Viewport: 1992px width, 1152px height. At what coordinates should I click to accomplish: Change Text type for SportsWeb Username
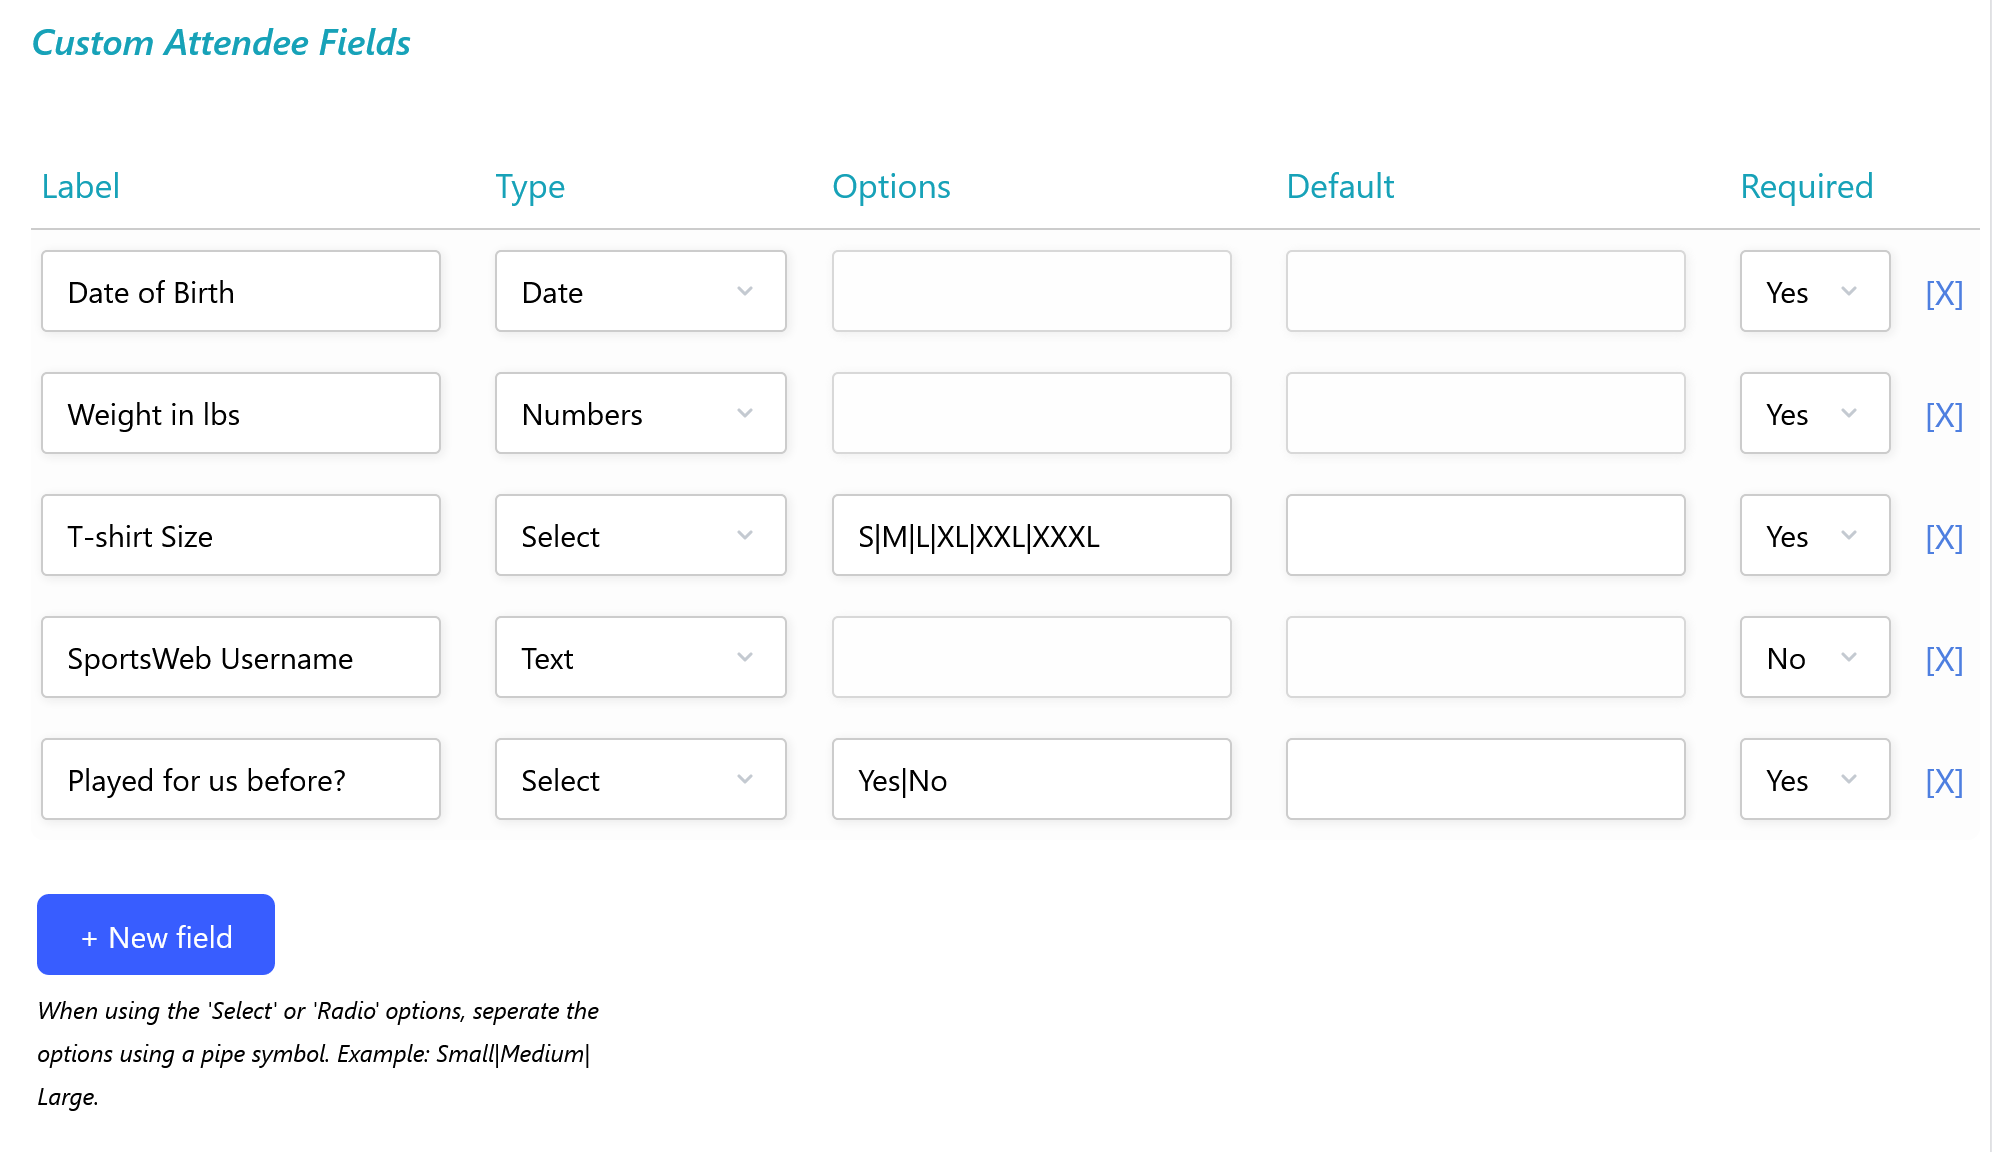640,658
